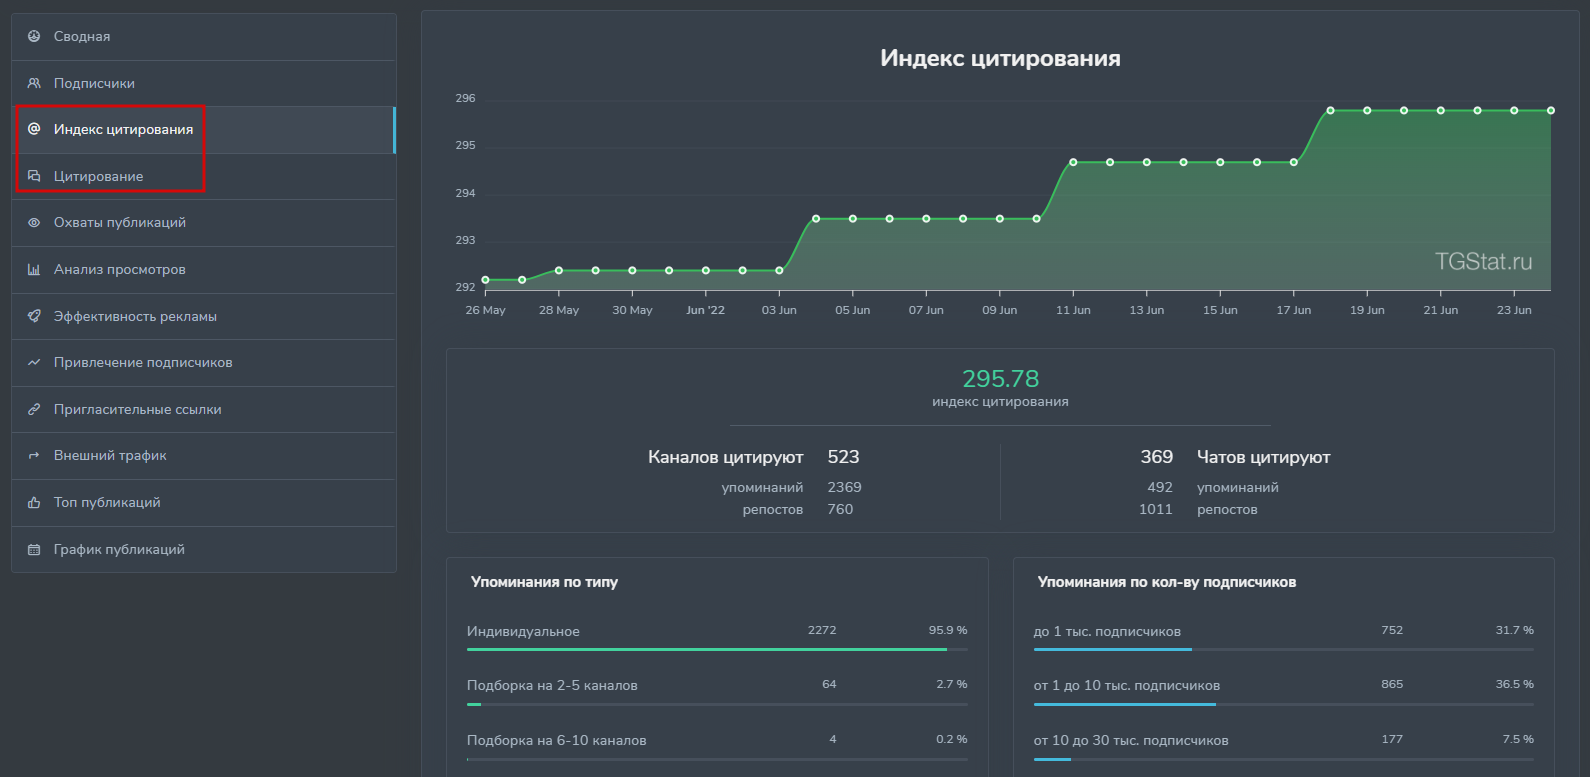This screenshot has width=1590, height=777.
Task: Click the Подписчики people icon
Action: [34, 83]
